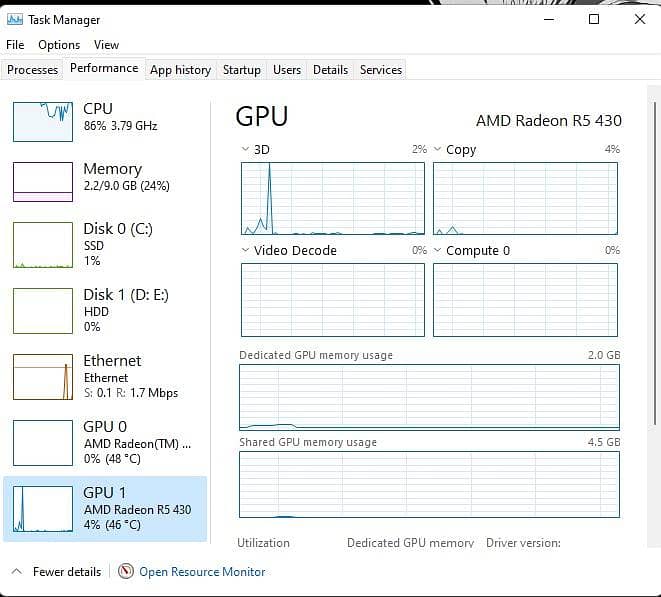This screenshot has width=661, height=597.
Task: Open the Compute 0 engine dropdown
Action: [x=438, y=250]
